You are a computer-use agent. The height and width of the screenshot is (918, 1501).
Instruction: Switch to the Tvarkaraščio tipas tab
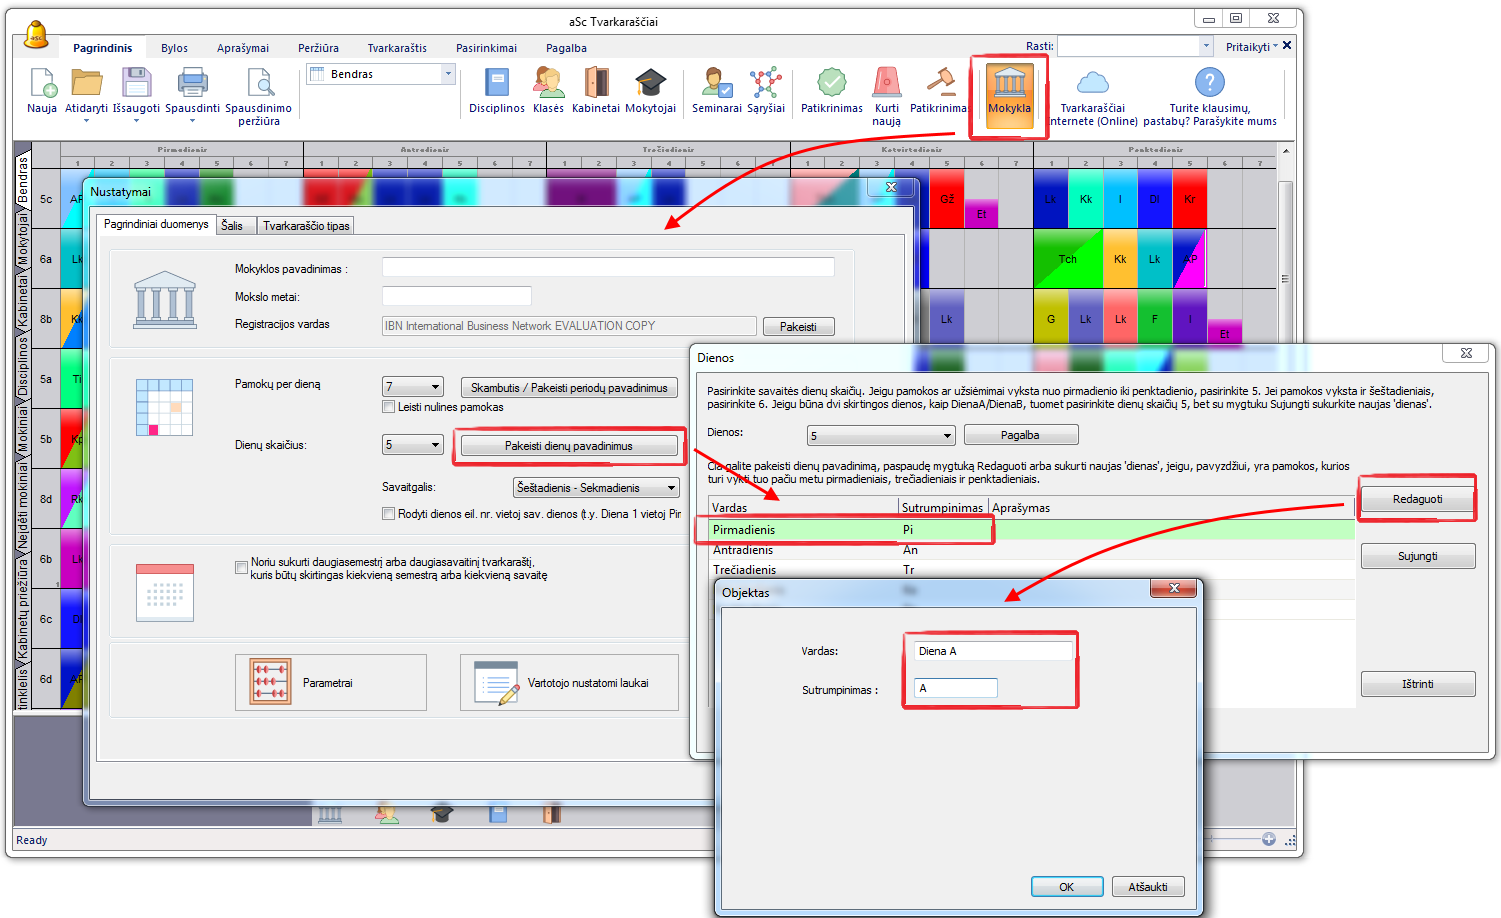coord(306,226)
